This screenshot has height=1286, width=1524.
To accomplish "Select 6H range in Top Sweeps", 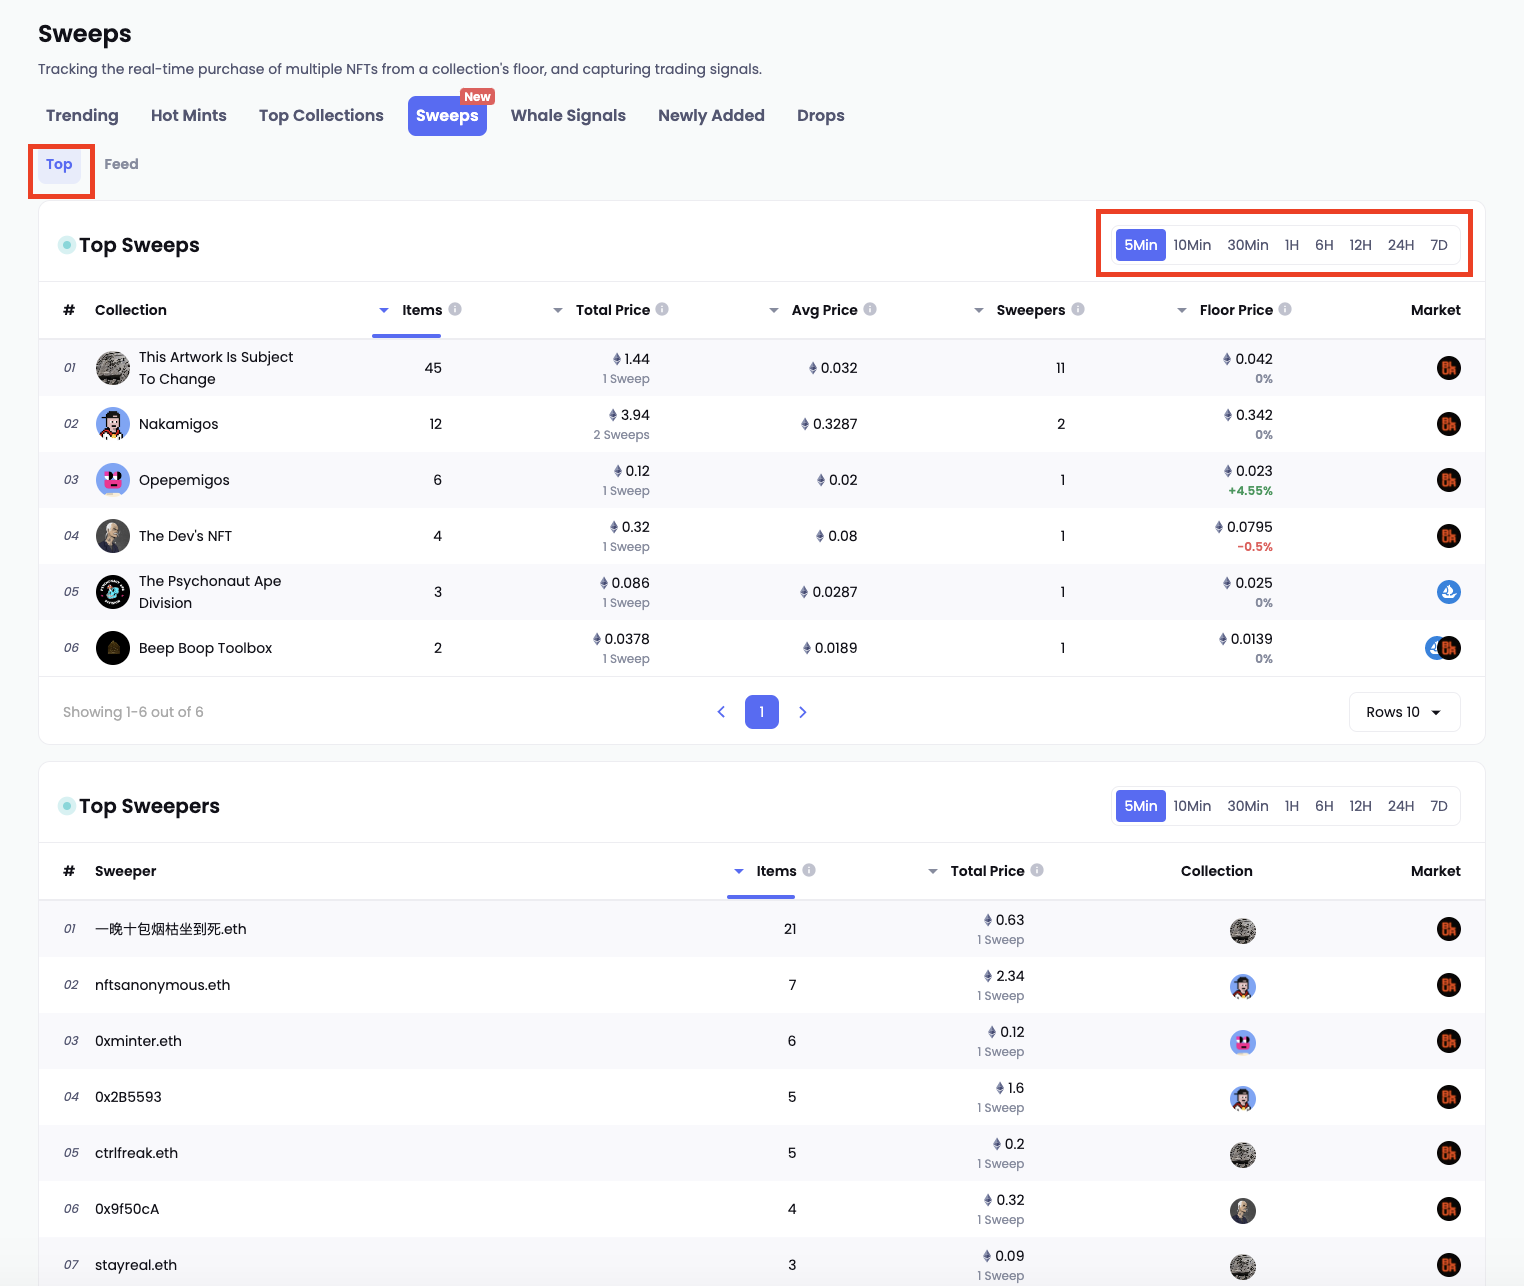I will pos(1324,245).
